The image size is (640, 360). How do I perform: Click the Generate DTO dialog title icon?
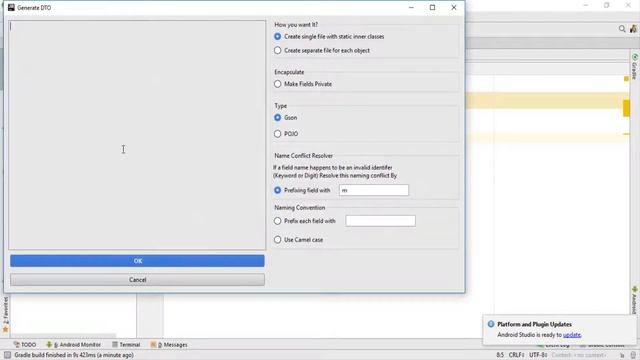coord(11,7)
